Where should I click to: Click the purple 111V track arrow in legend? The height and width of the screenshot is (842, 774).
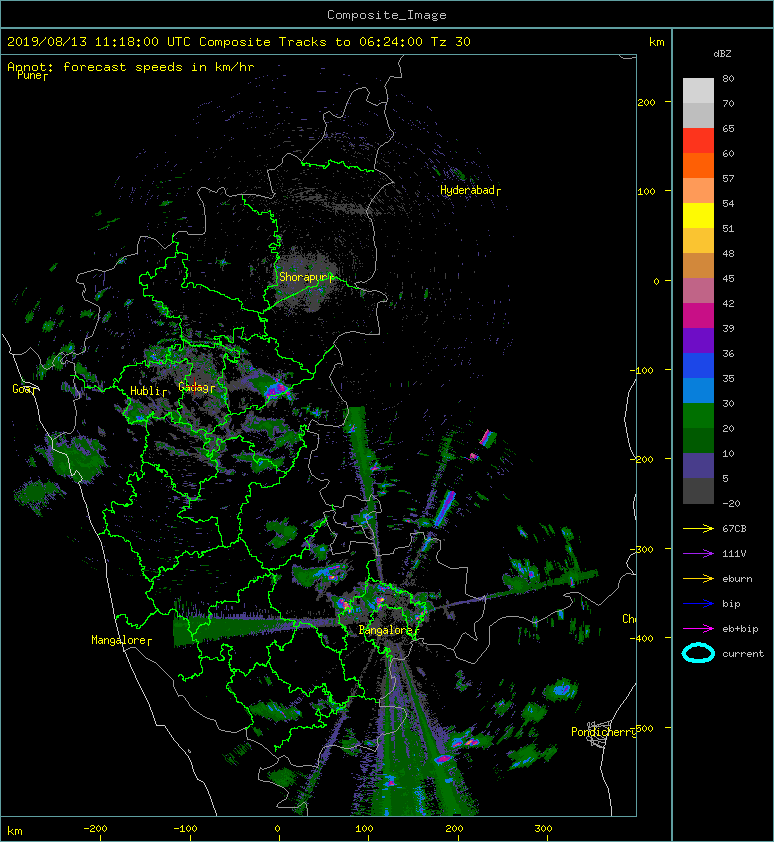698,553
